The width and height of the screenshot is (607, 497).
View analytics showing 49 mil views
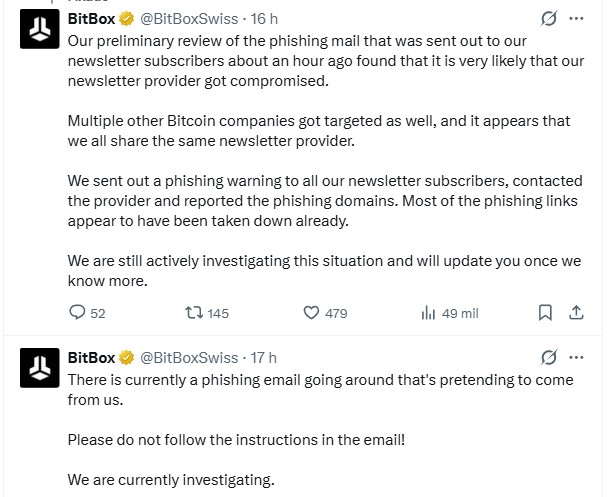(450, 313)
